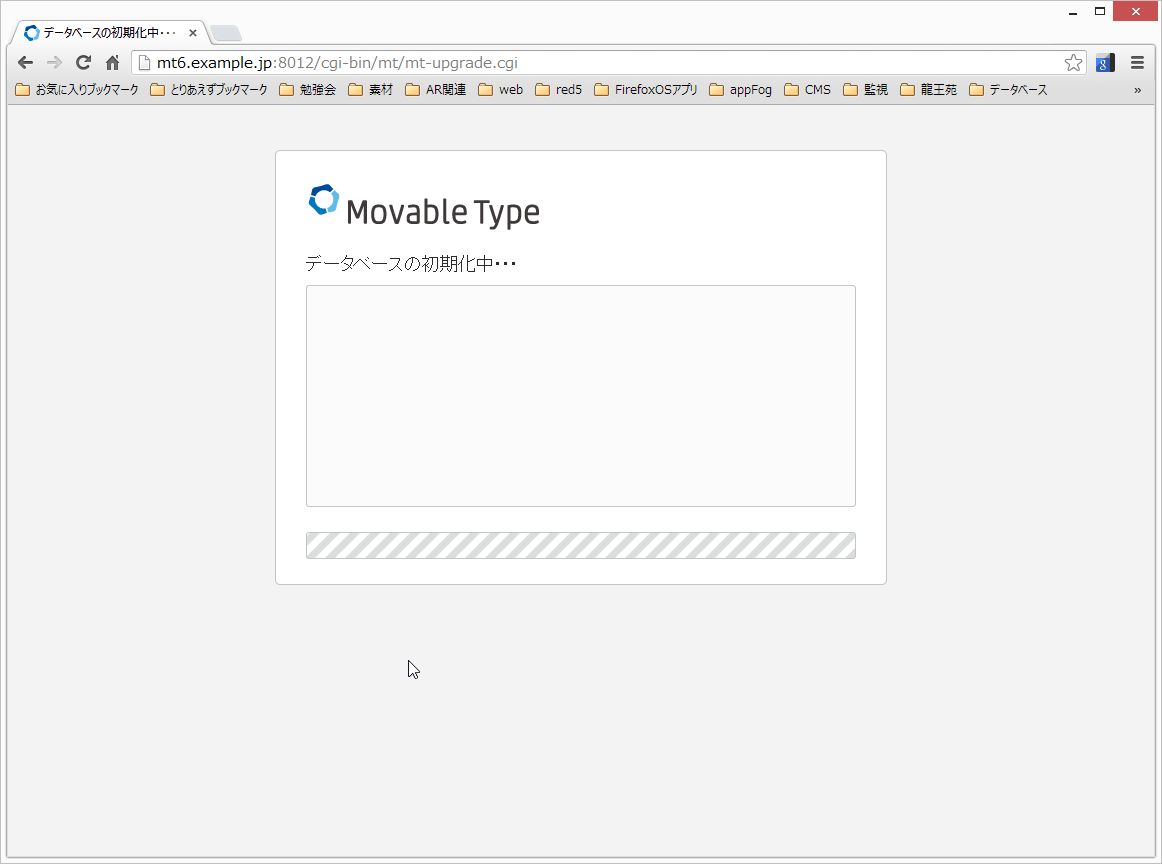Image resolution: width=1162 pixels, height=864 pixels.
Task: Open the FirefoxOSアプリ bookmark folder
Action: [x=646, y=90]
